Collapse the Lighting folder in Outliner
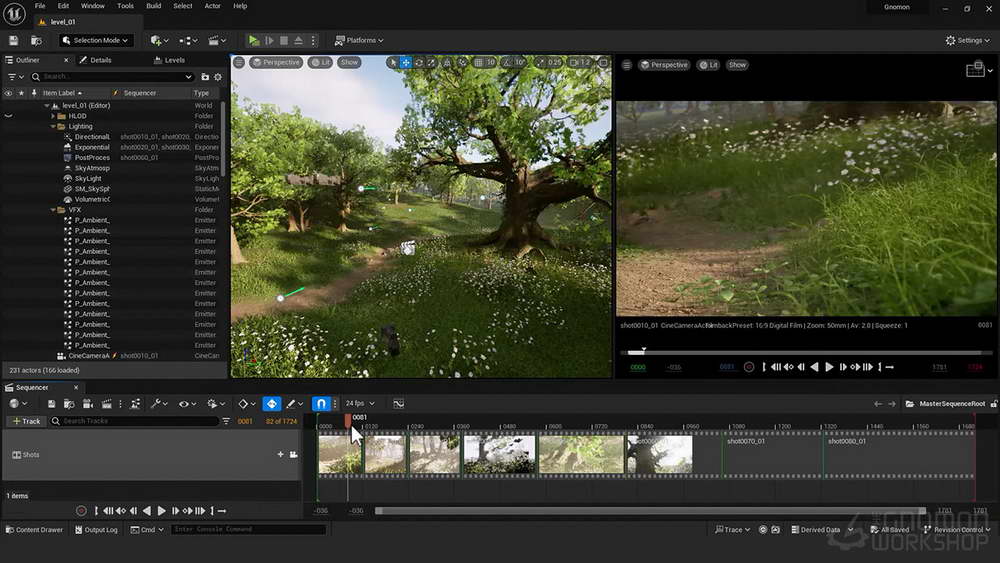 (x=53, y=127)
